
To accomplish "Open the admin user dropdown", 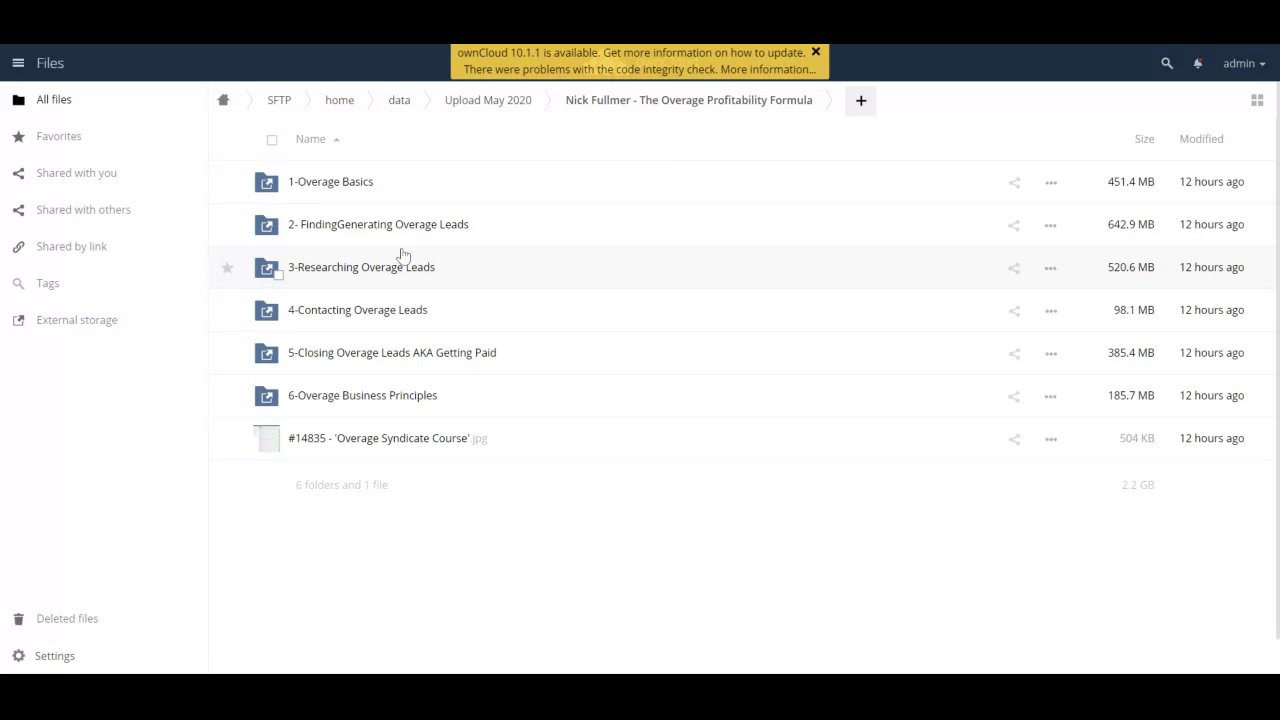I will point(1243,63).
